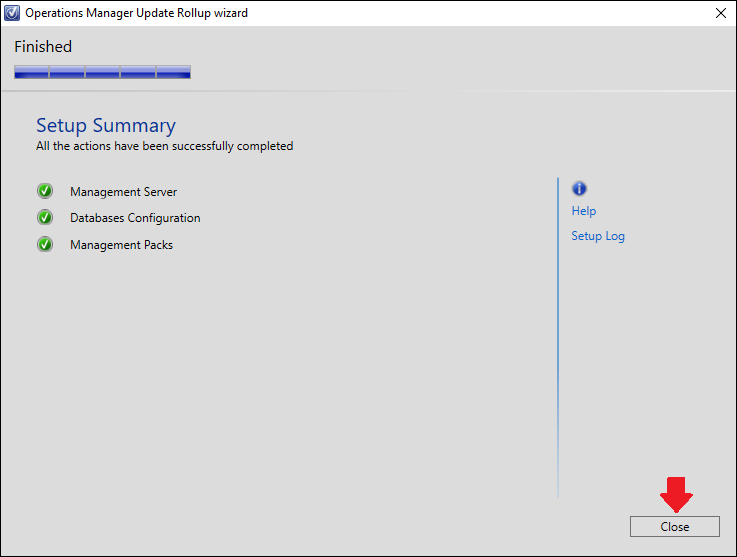
Task: Click the 'Operations Manager Update Rollup wizard' title
Action: [x=136, y=13]
